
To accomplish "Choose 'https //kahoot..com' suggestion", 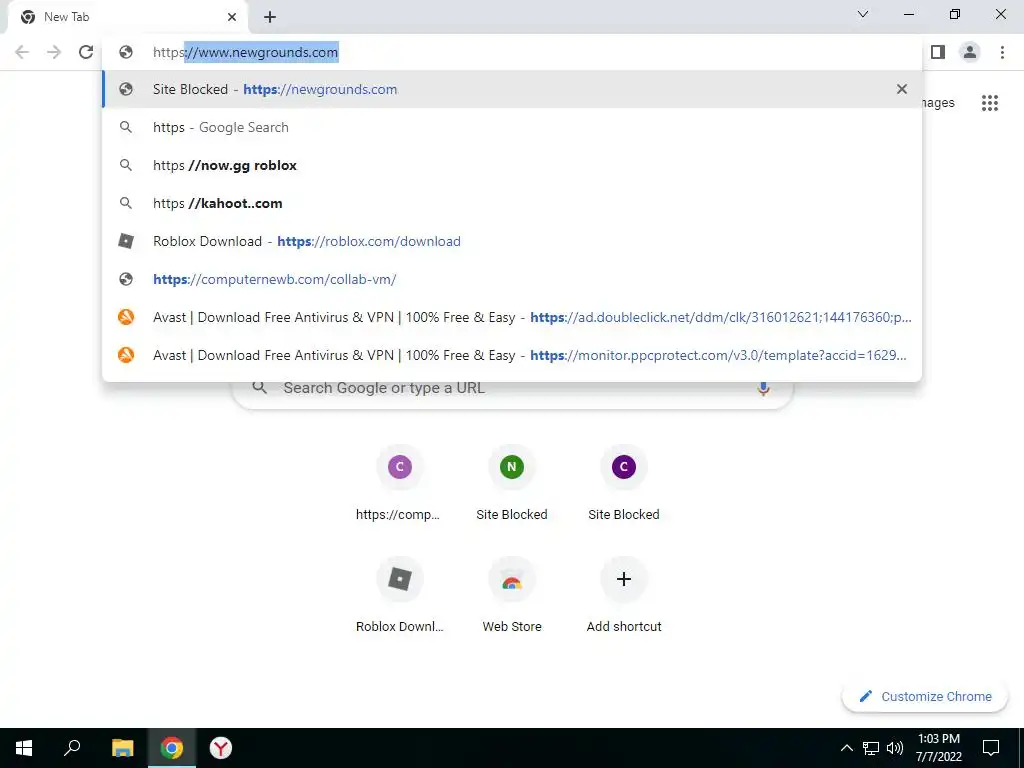I will [512, 203].
